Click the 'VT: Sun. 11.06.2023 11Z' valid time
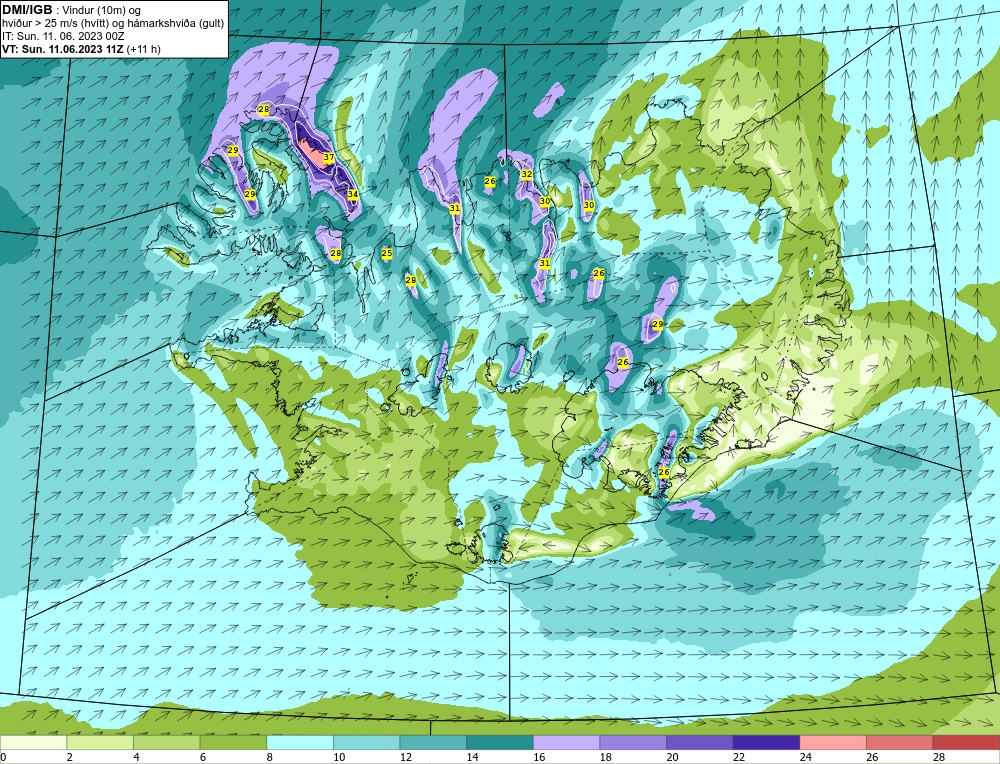This screenshot has height=764, width=1000. 63,49
